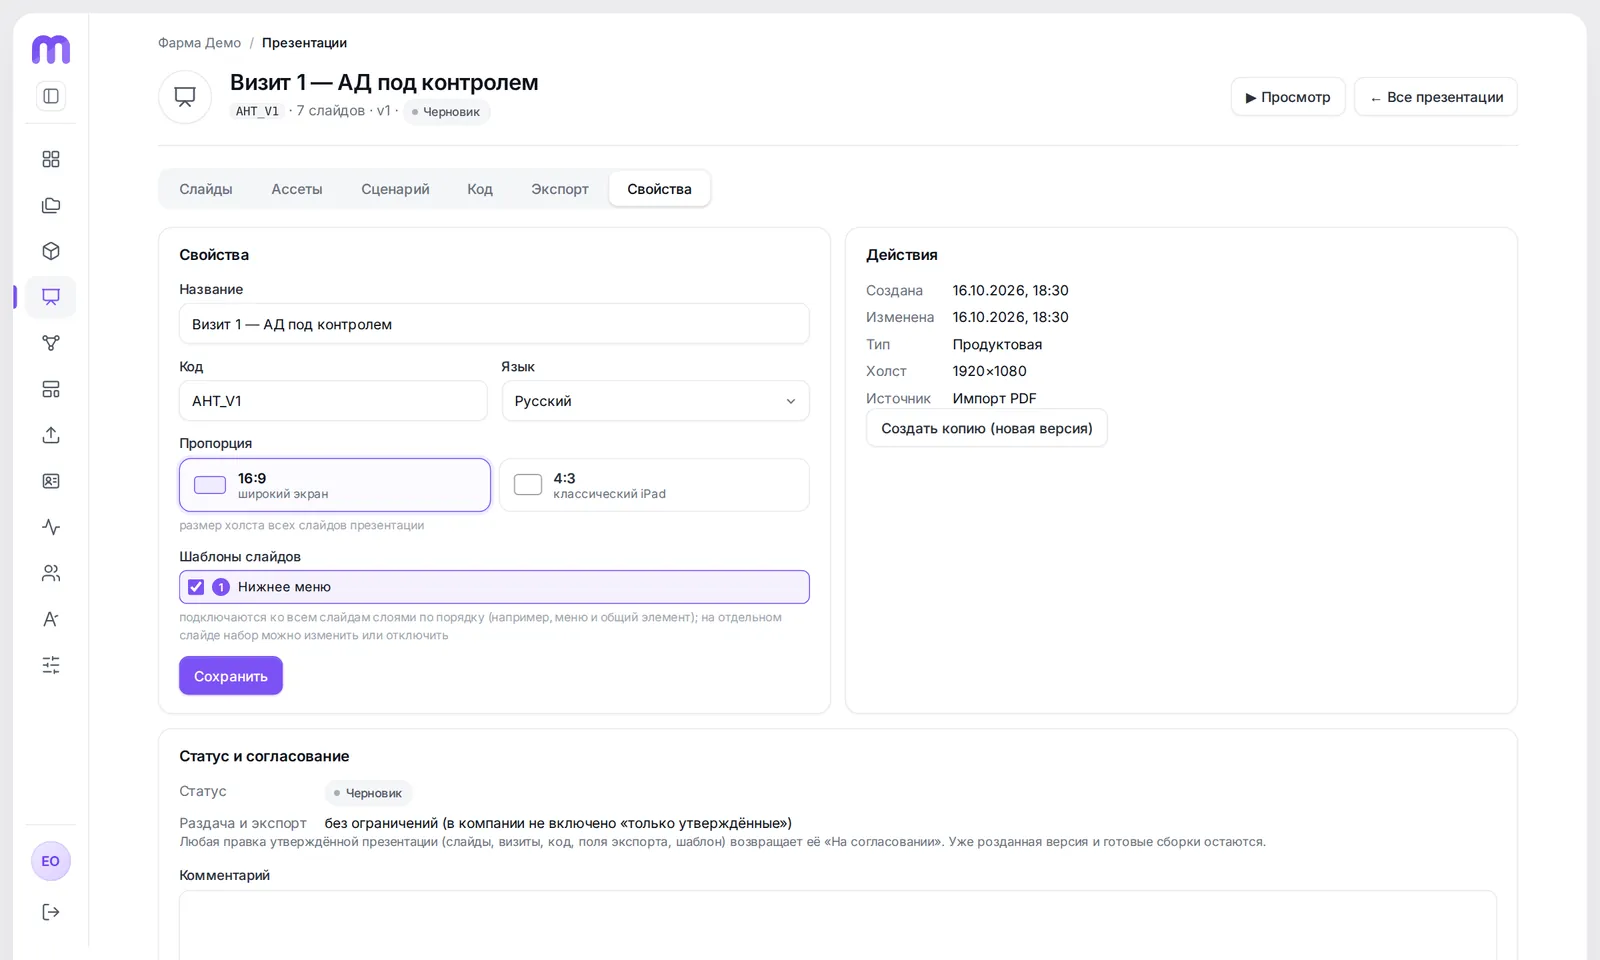The height and width of the screenshot is (960, 1600).
Task: Switch to the Ассеты tab
Action: click(x=297, y=189)
